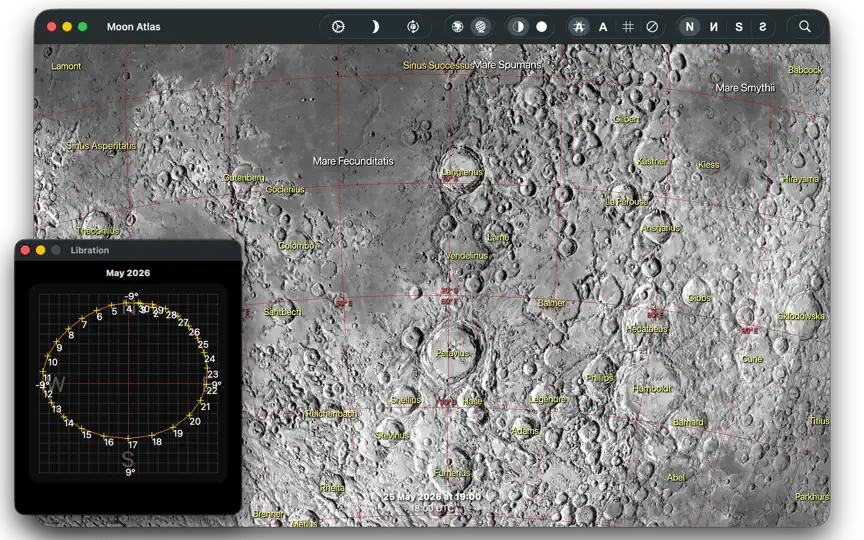
Task: Click the Mare Fecunditatis label
Action: [x=353, y=161]
